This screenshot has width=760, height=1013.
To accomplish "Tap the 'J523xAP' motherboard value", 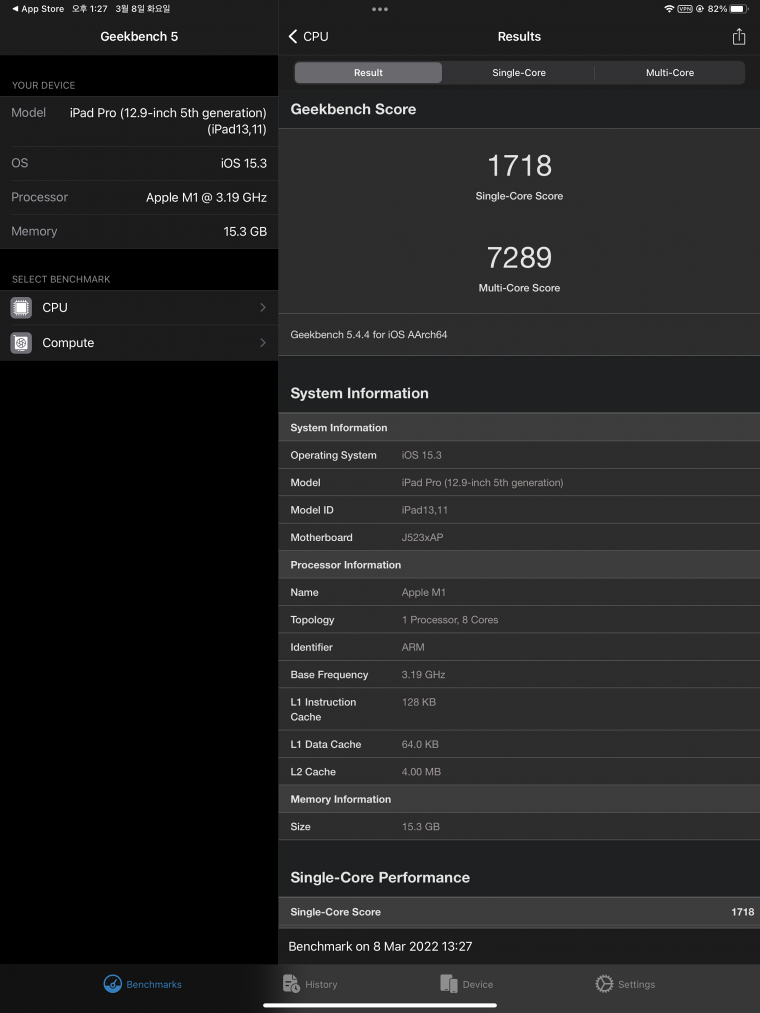I will pyautogui.click(x=423, y=538).
